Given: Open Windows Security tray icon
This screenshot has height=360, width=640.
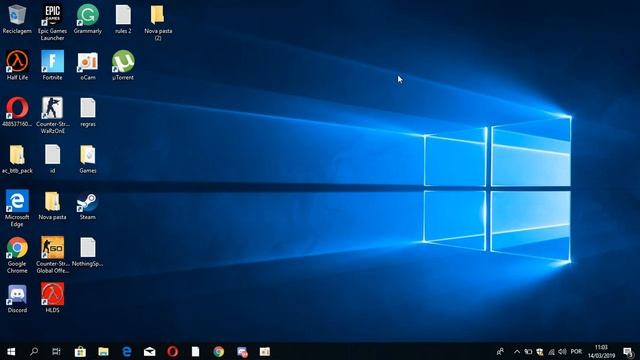Looking at the screenshot, I should click(x=540, y=351).
